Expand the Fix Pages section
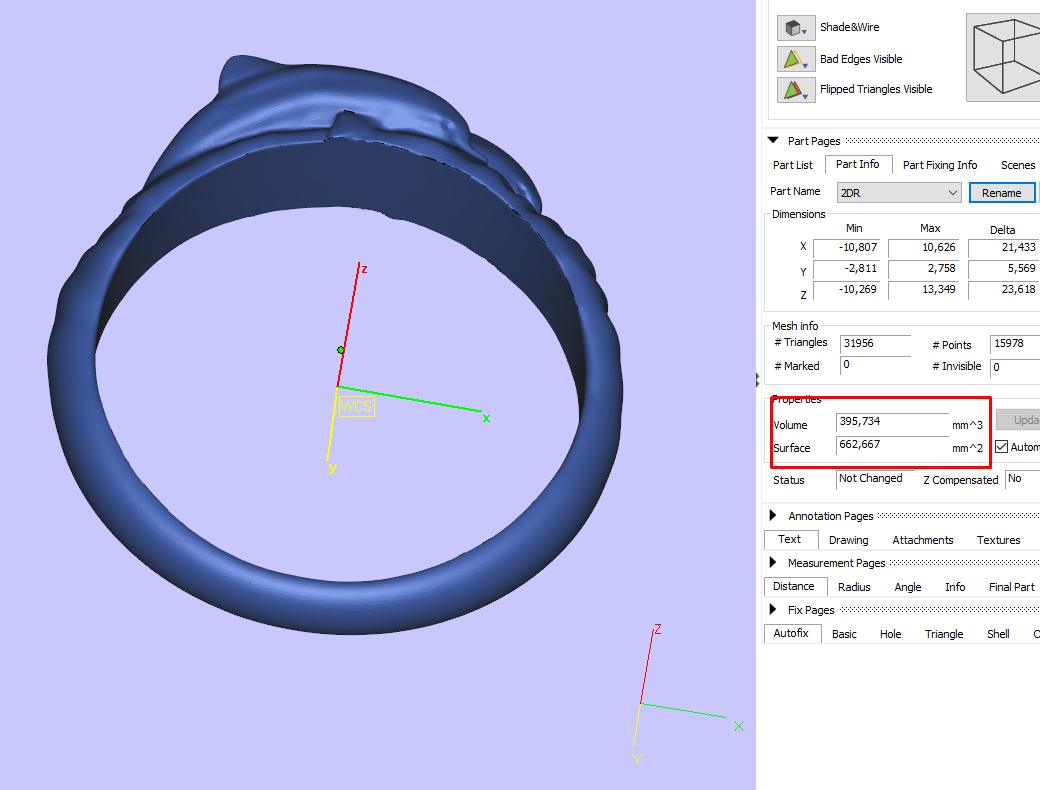1040x790 pixels. [773, 610]
